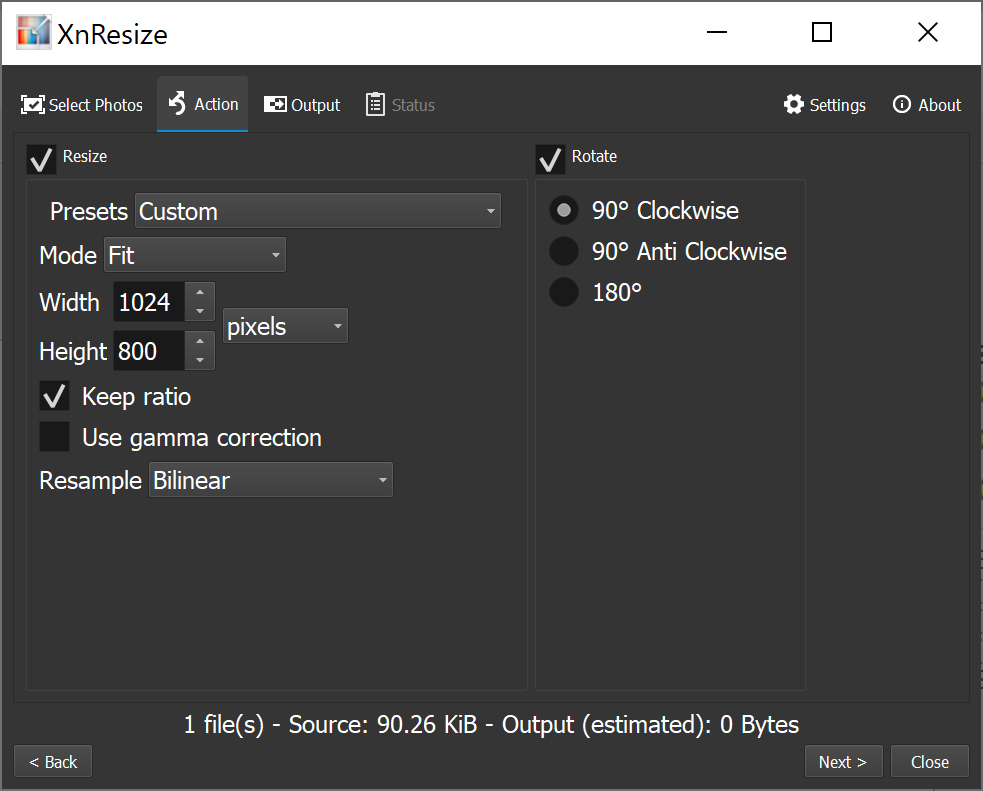Screen dimensions: 983x791
Task: Decrease Height with the down arrow
Action: click(x=200, y=360)
